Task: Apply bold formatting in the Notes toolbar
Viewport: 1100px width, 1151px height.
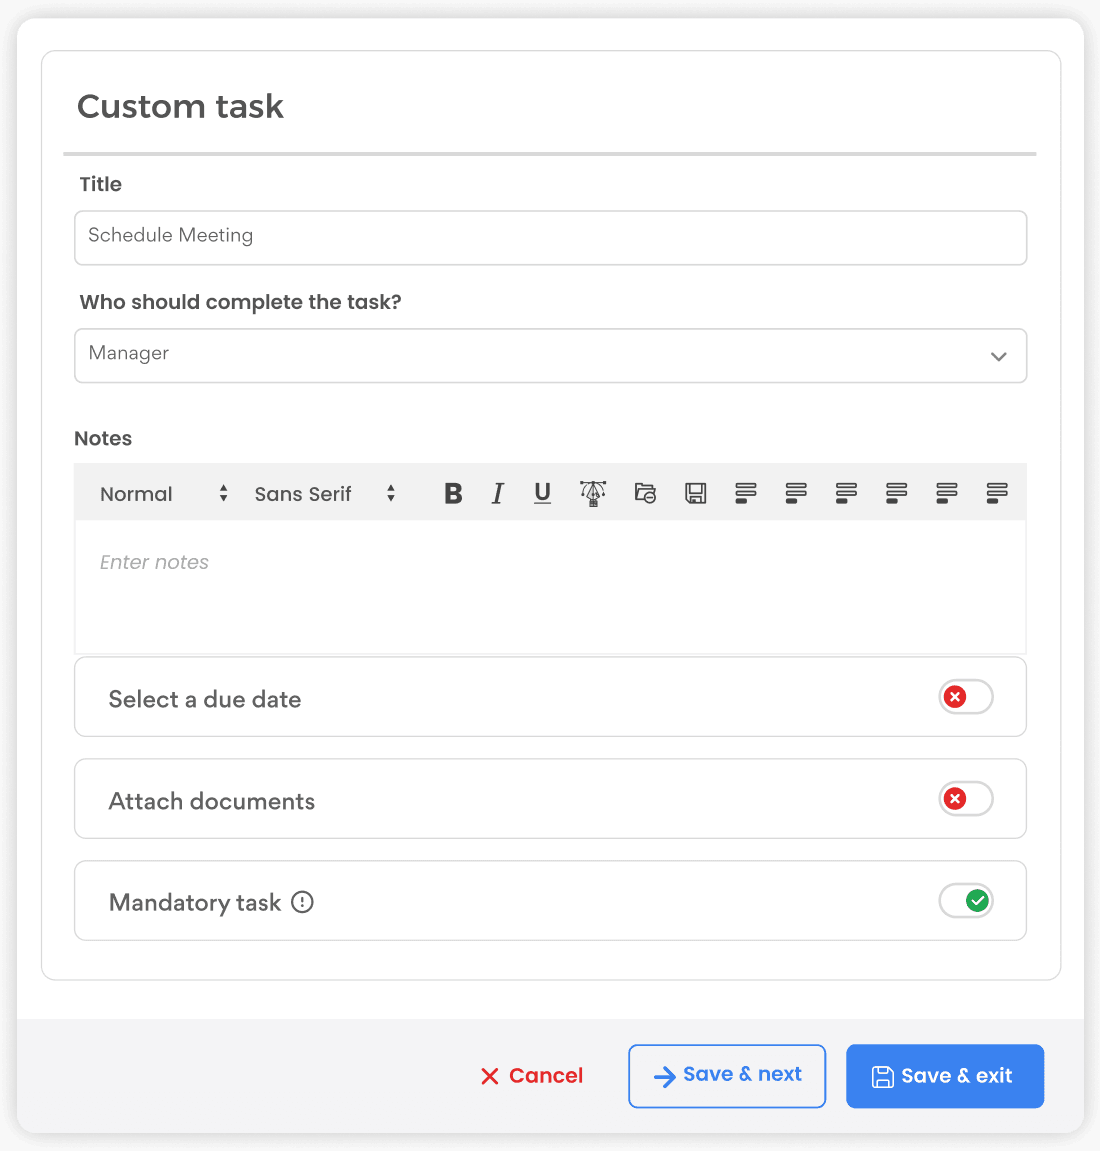Action: tap(453, 493)
